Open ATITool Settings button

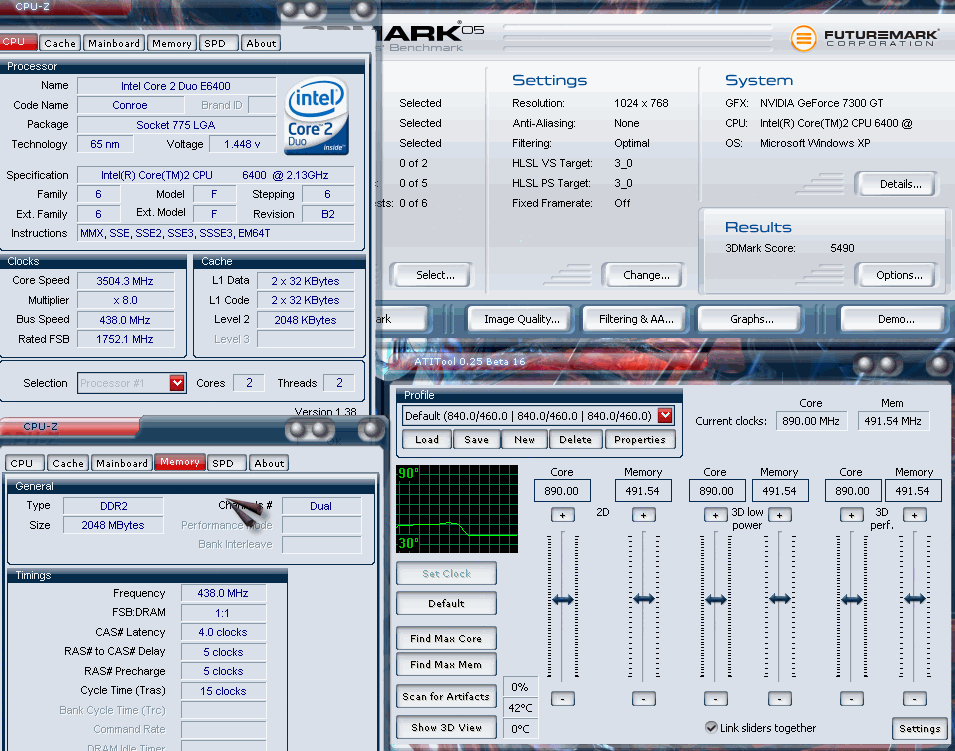click(920, 728)
